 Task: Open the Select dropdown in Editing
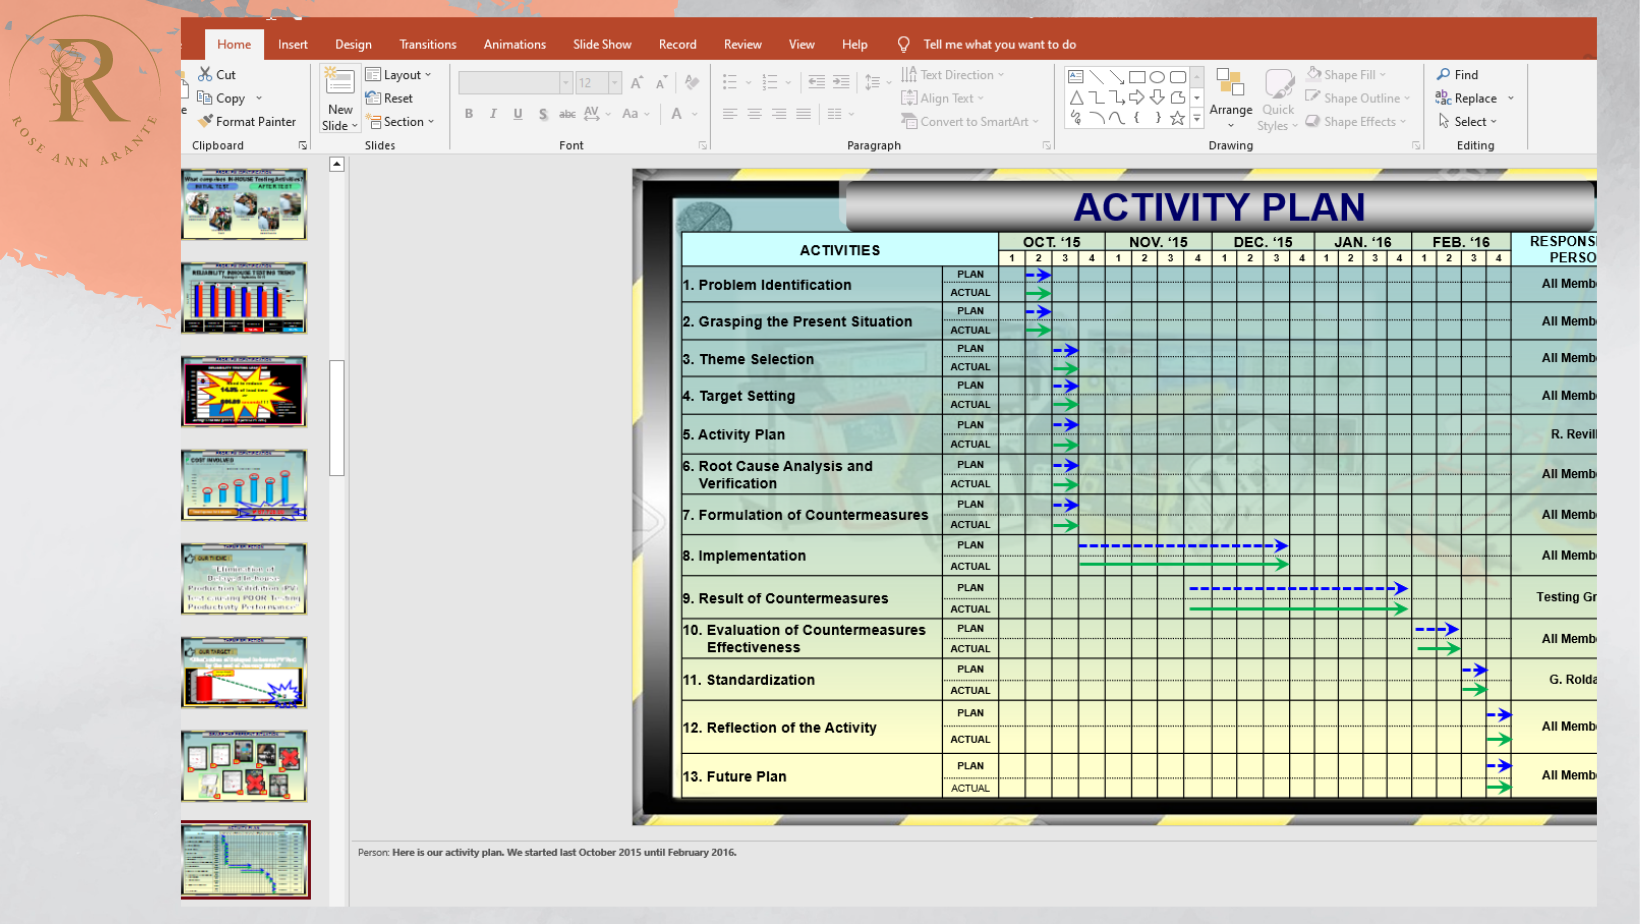pos(1467,122)
